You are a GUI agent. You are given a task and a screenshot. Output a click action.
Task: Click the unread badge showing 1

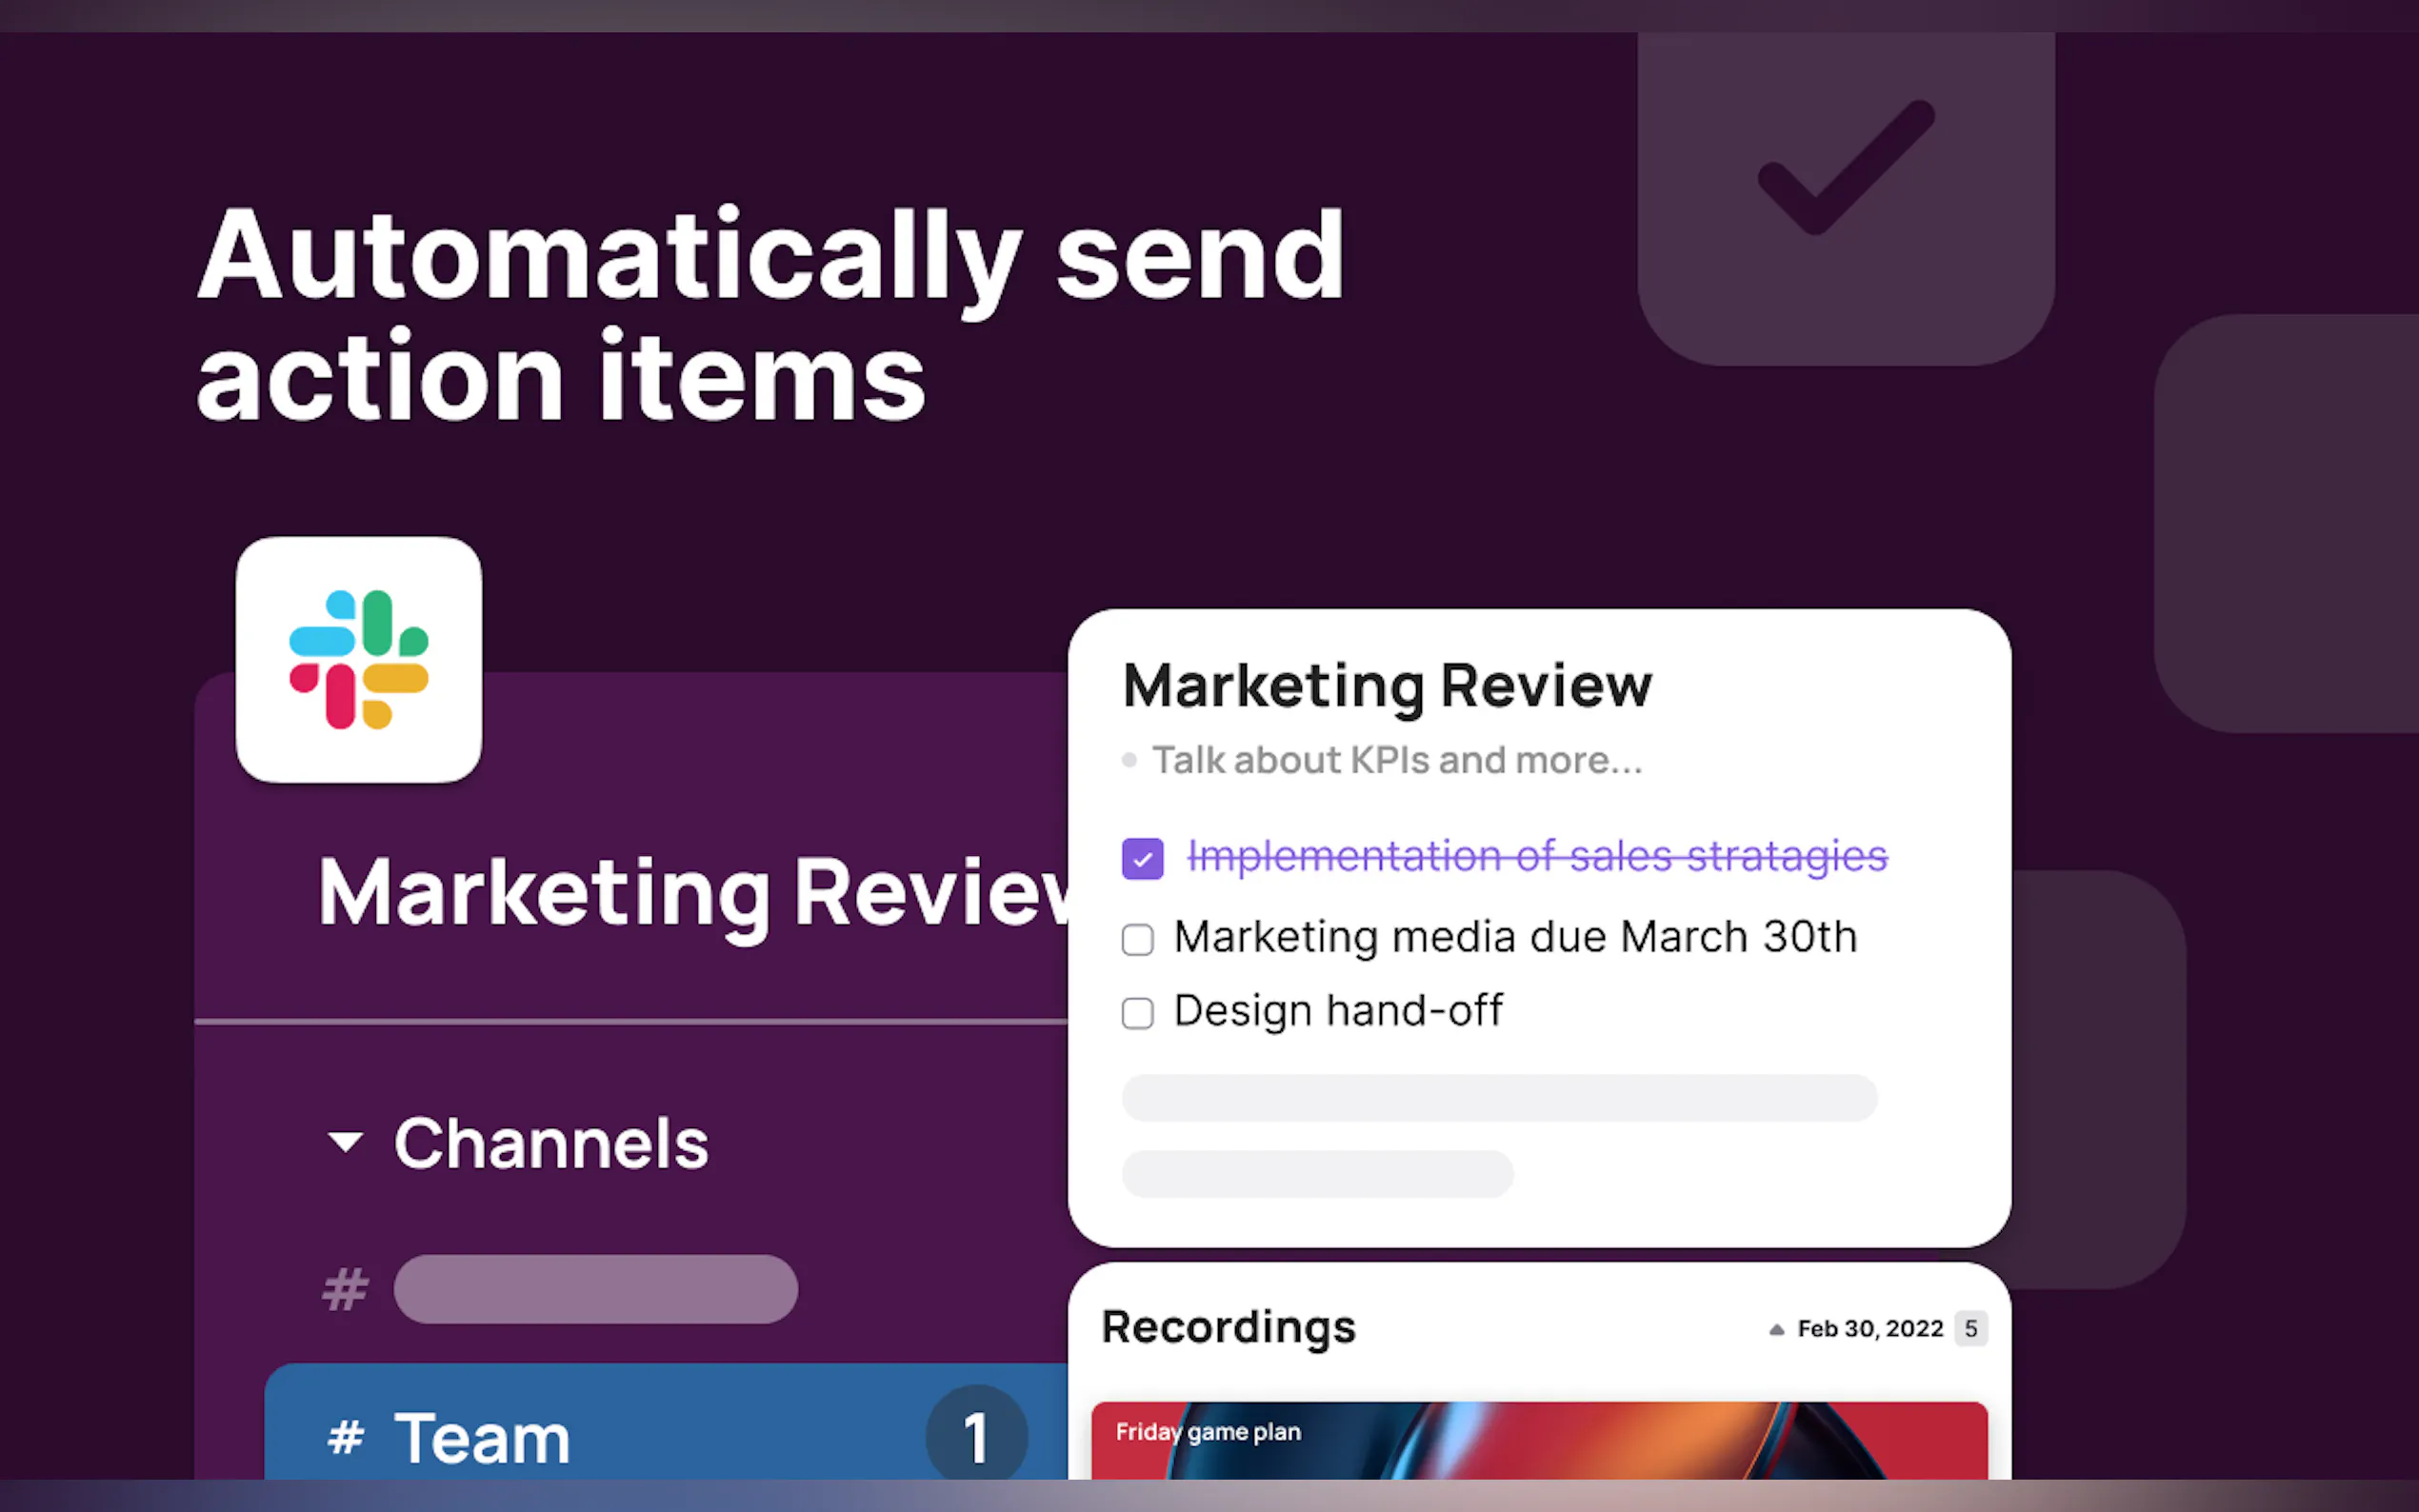(975, 1437)
